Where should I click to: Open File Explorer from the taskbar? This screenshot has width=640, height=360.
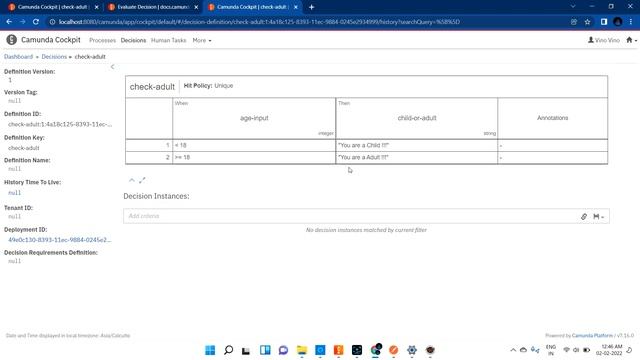point(302,350)
